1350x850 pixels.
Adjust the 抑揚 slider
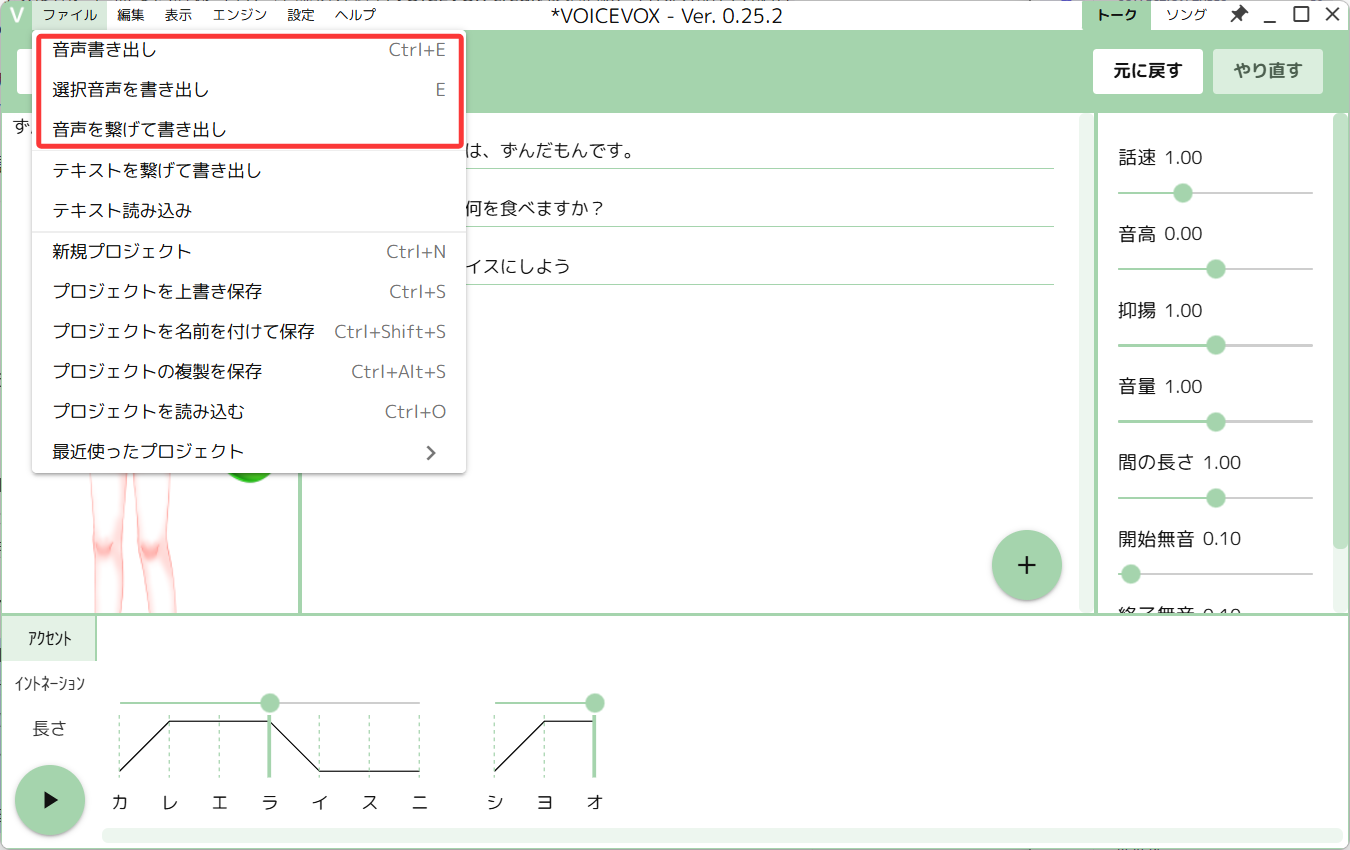[1215, 345]
